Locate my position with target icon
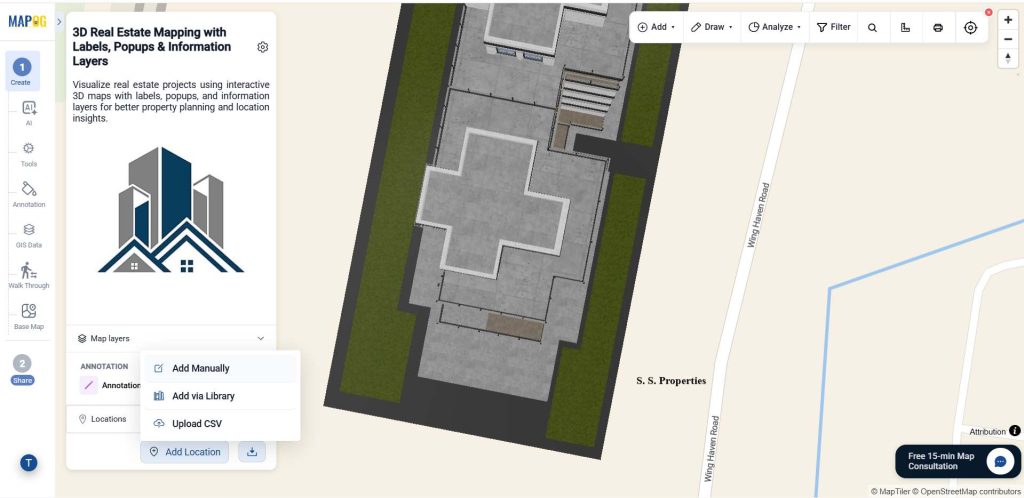The height and width of the screenshot is (498, 1024). coord(970,27)
